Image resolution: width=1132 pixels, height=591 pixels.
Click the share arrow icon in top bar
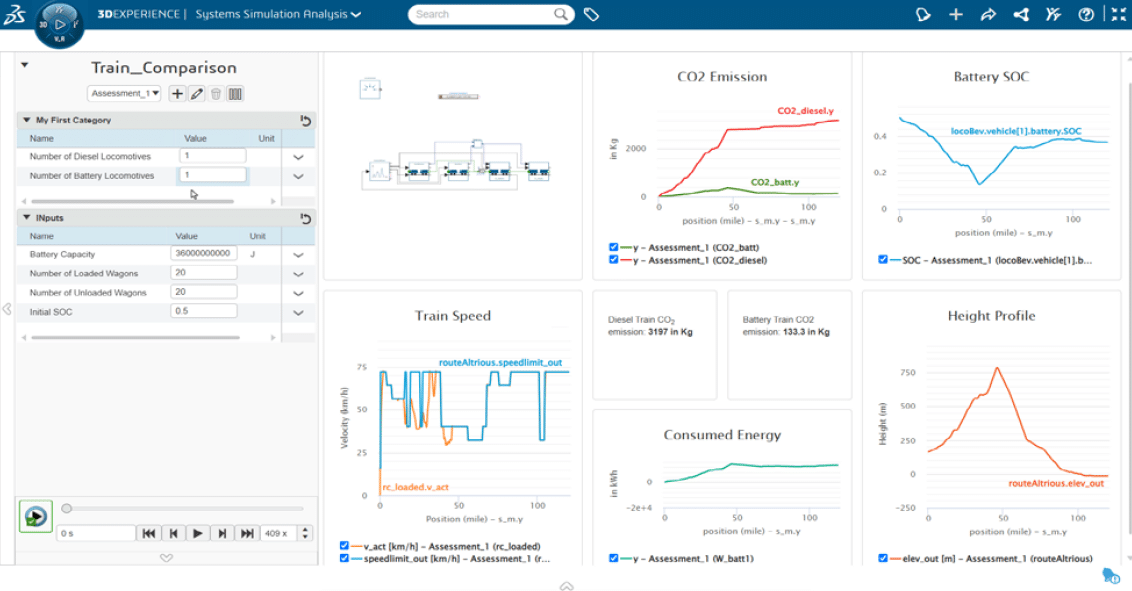(x=988, y=14)
